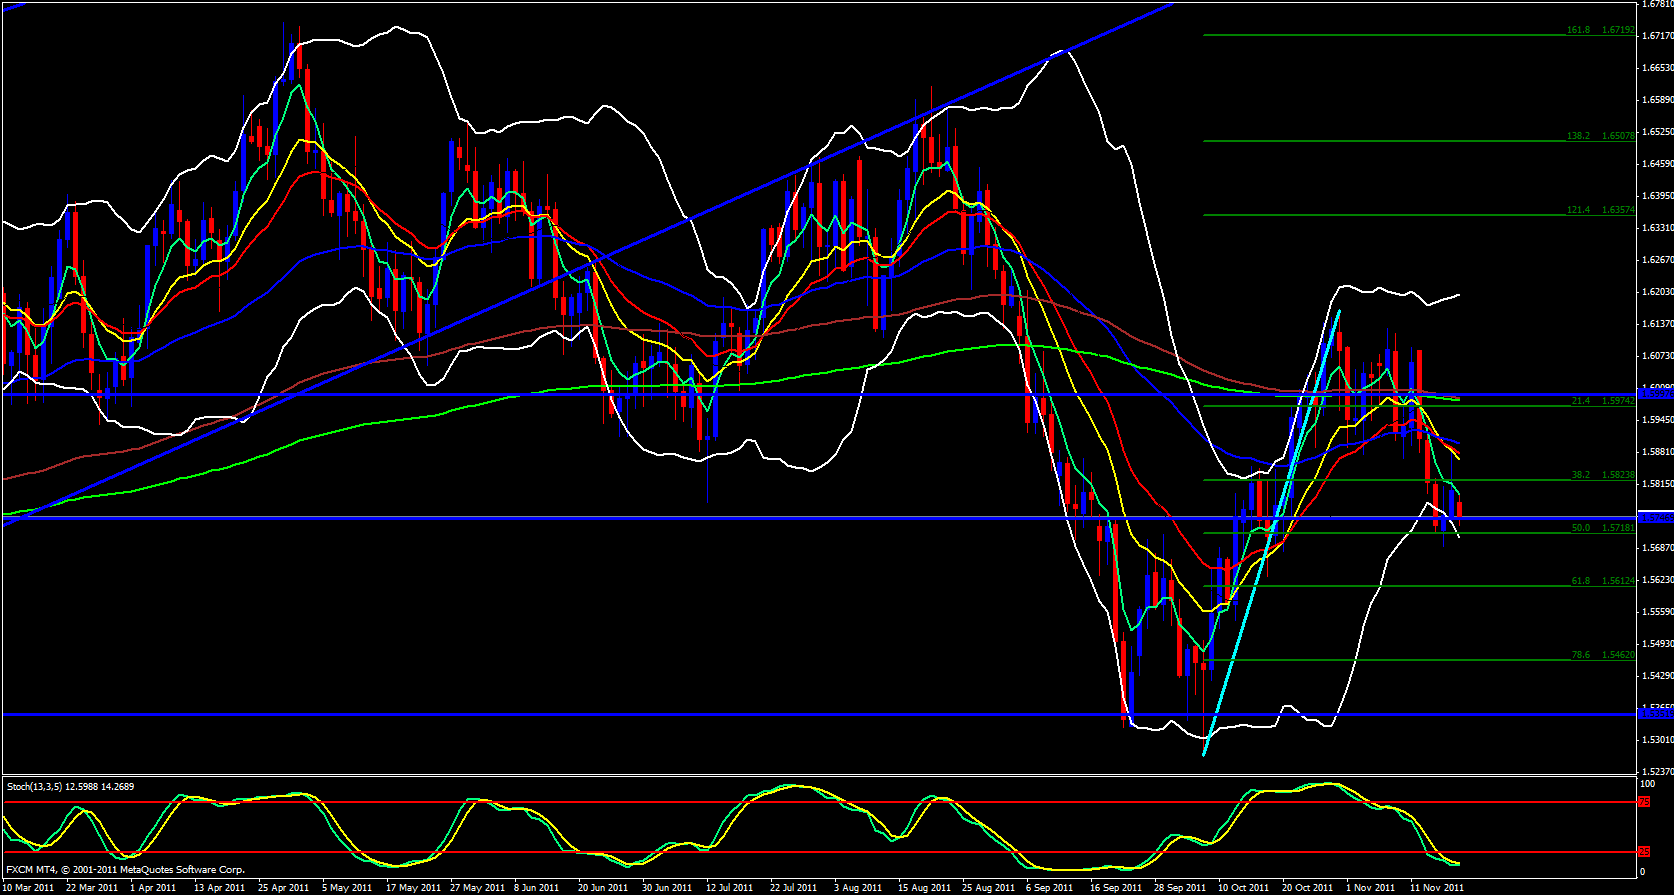The width and height of the screenshot is (1674, 895).
Task: Click the 11 Nov 2011 date label
Action: [x=1436, y=887]
